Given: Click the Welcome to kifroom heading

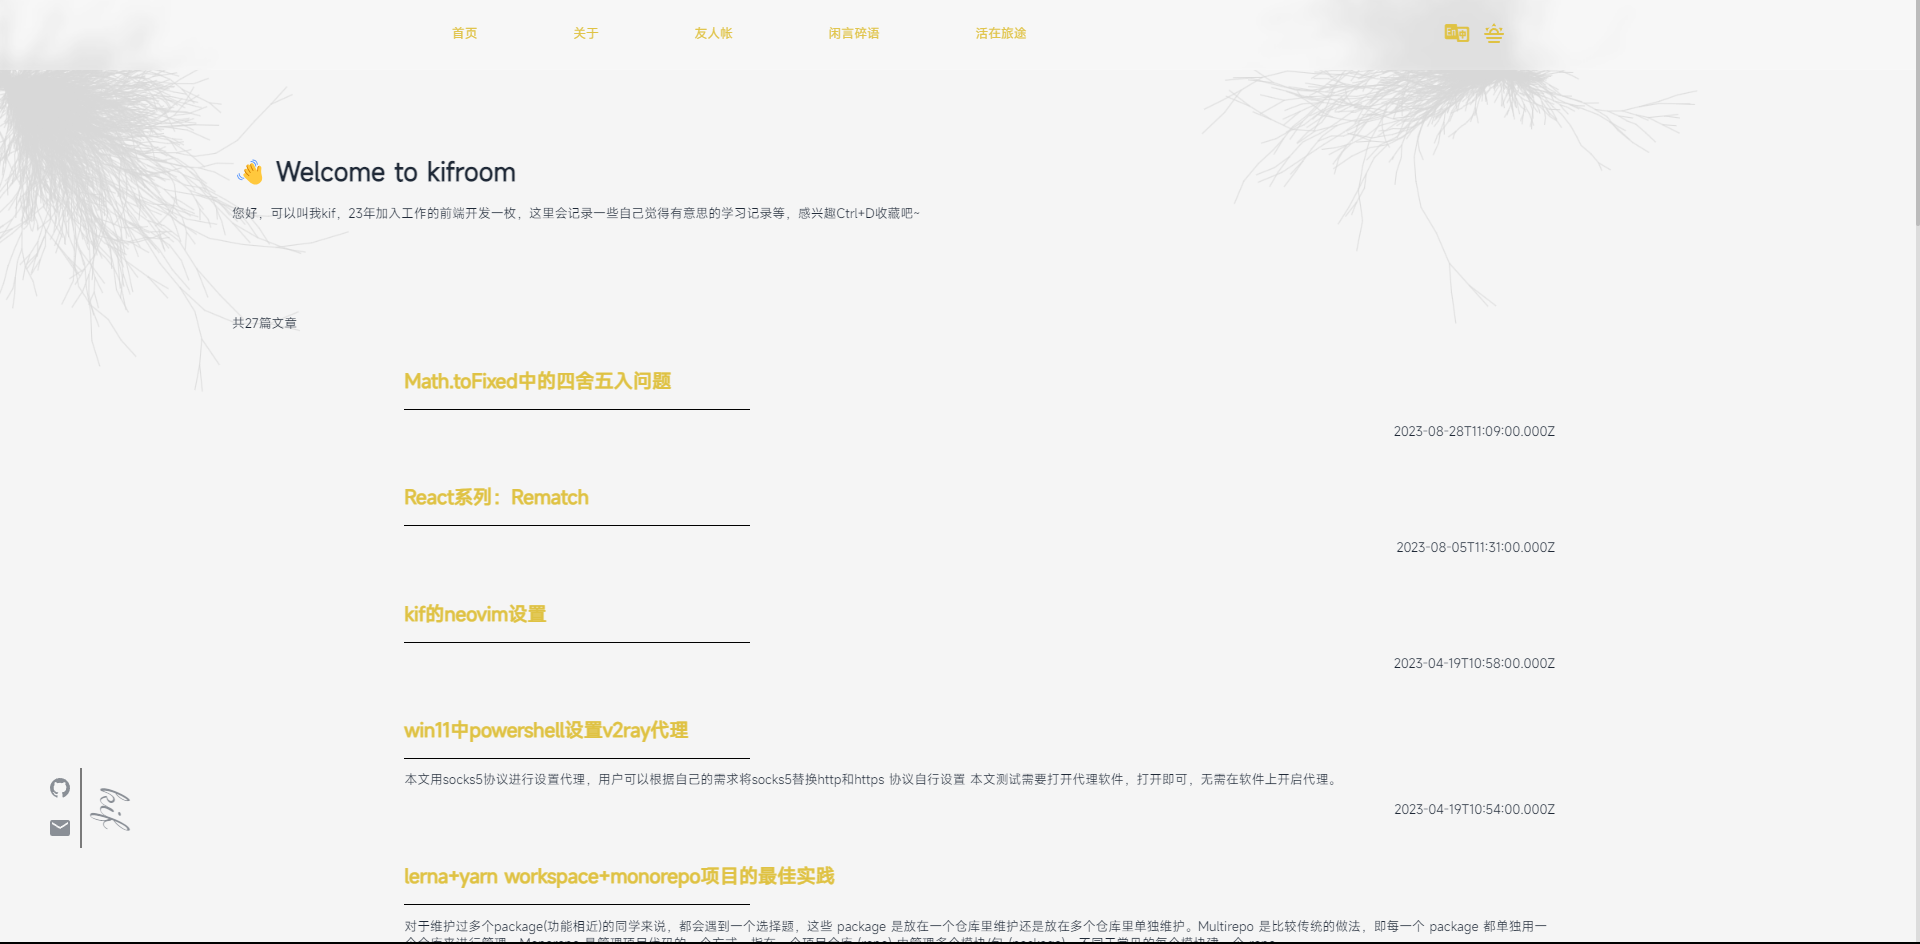Looking at the screenshot, I should click(395, 172).
